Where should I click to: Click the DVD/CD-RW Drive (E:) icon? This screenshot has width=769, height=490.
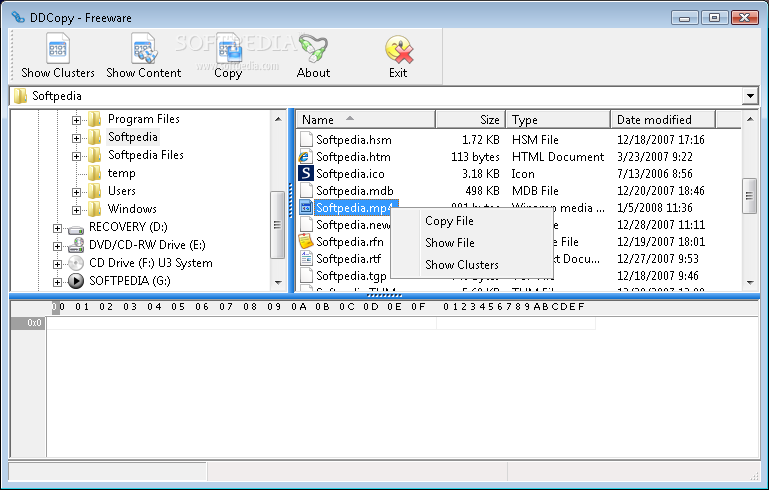pos(76,245)
